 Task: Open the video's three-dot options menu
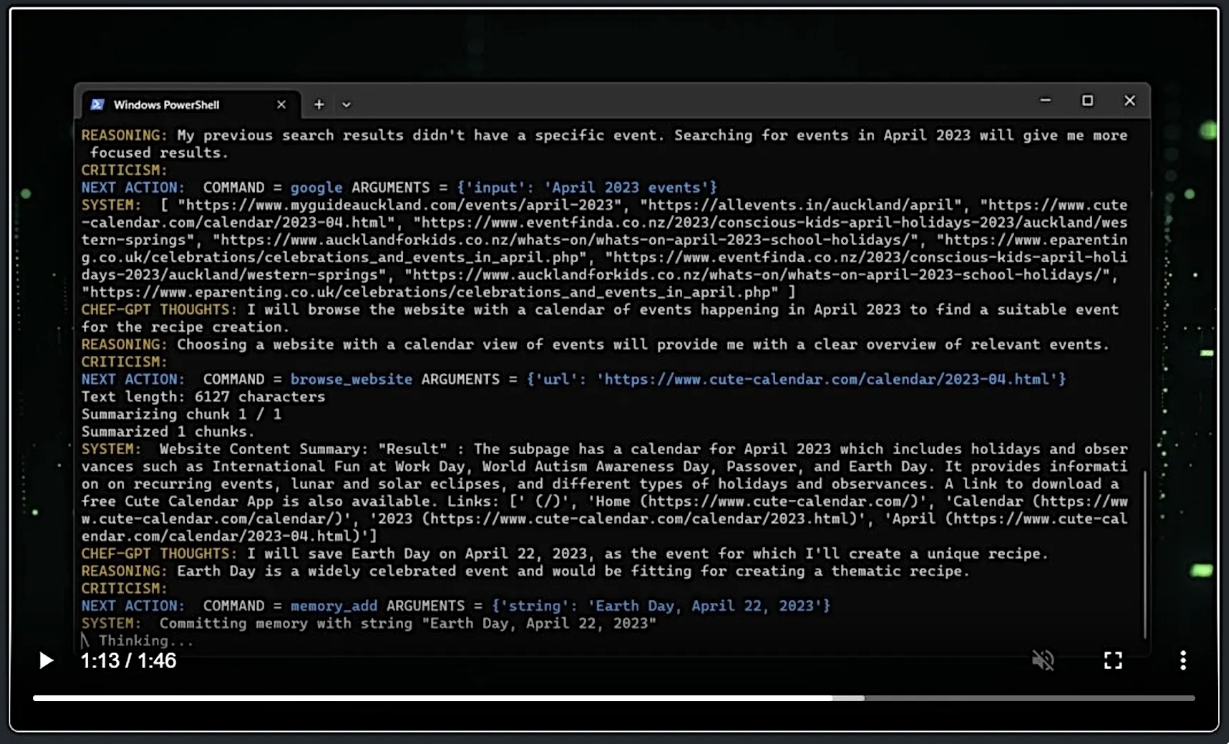coord(1183,660)
